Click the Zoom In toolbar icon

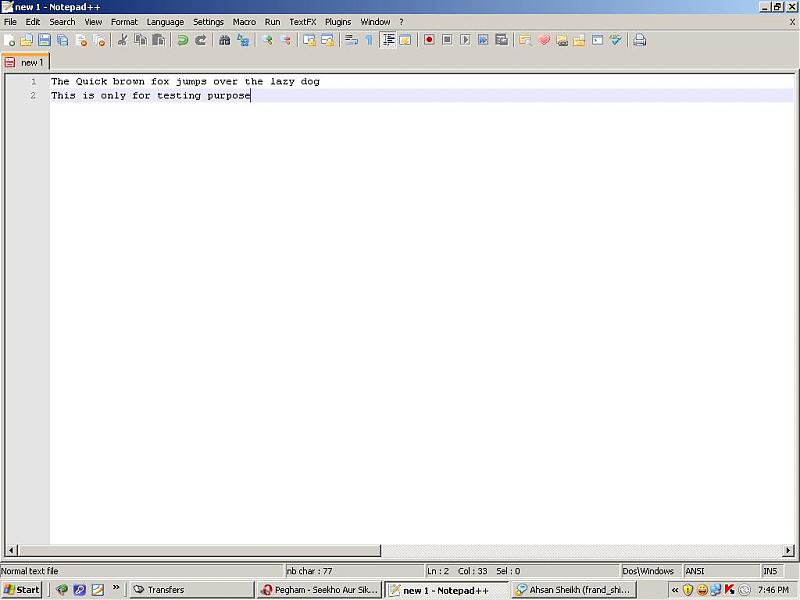point(267,40)
